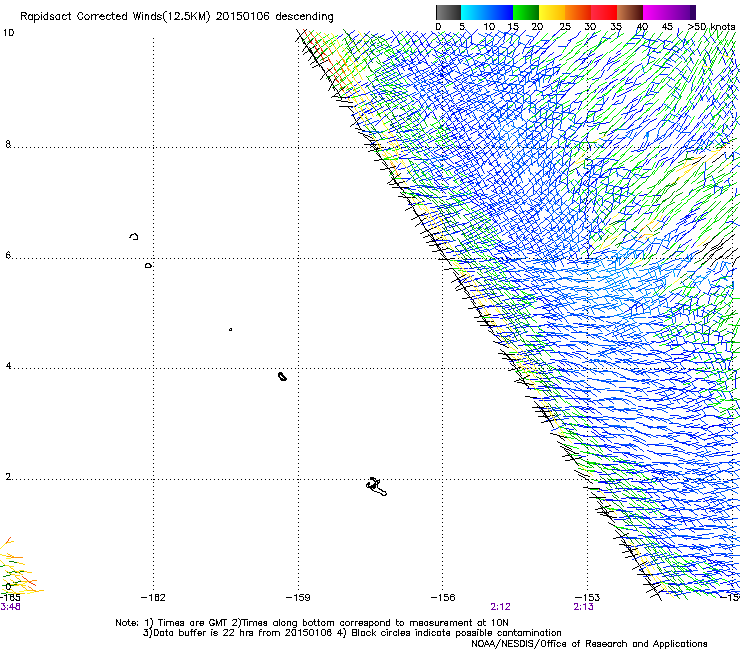Click the legend tick label 10
Viewport: 740px width, 650px height.
pyautogui.click(x=489, y=27)
